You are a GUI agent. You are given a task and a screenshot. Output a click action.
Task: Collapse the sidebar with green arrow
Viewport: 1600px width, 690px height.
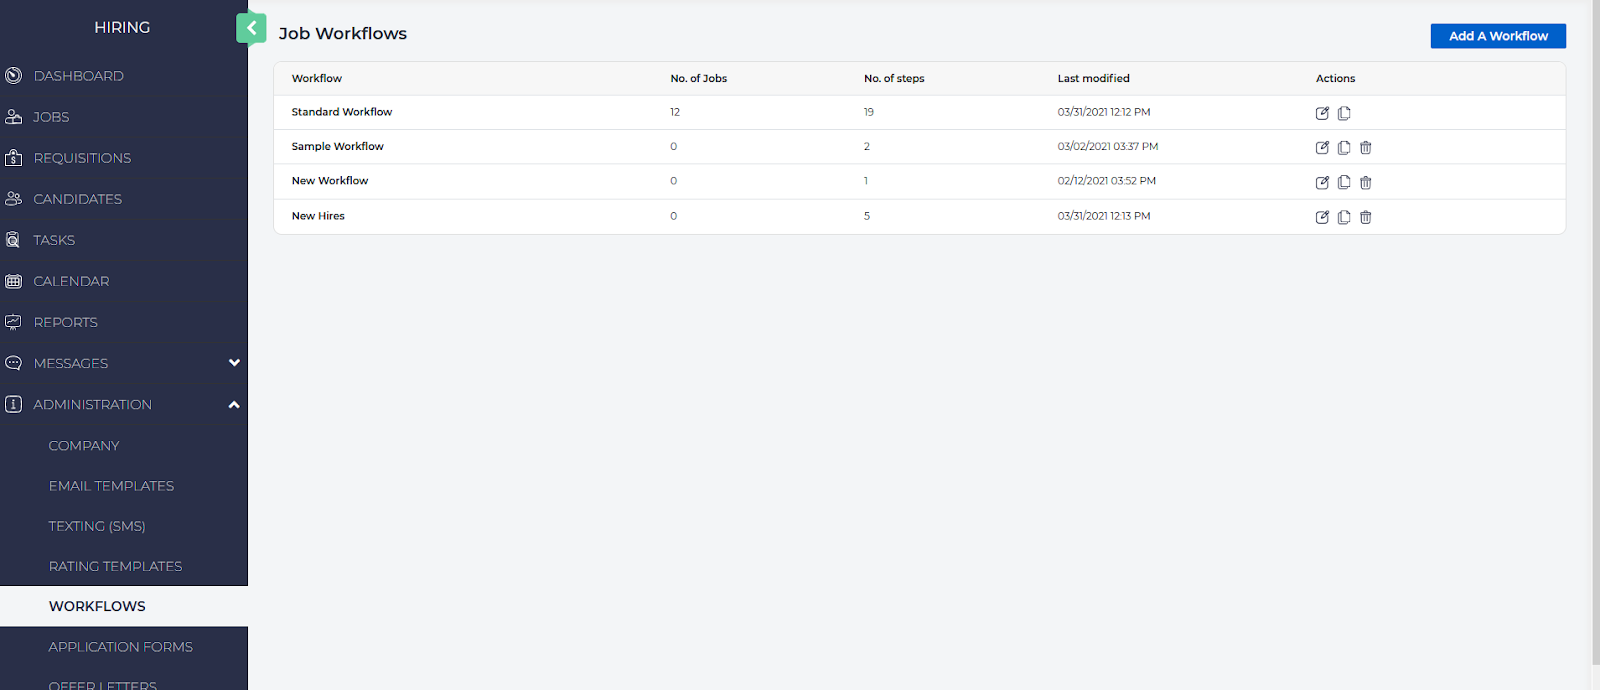tap(251, 28)
